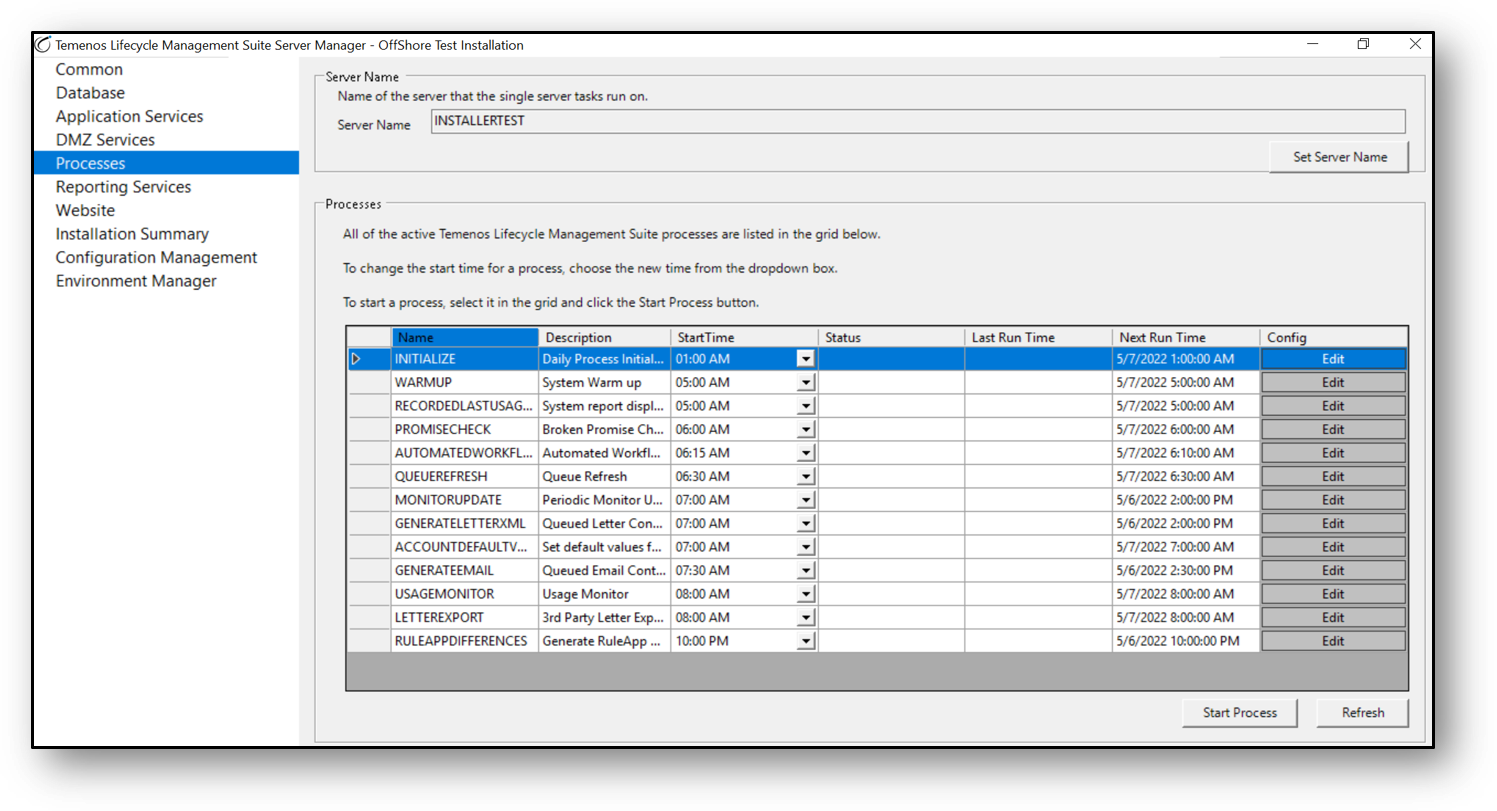Open the Database section
The width and height of the screenshot is (1497, 811).
point(90,93)
